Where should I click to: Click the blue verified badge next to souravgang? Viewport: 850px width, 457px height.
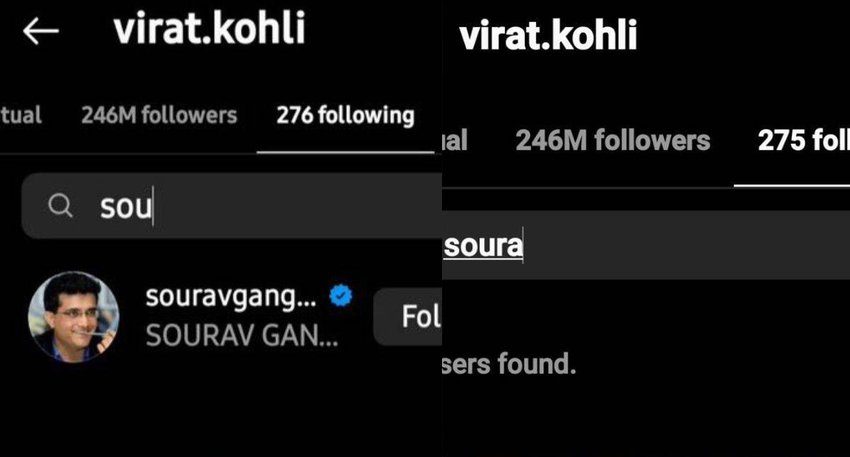pyautogui.click(x=341, y=296)
